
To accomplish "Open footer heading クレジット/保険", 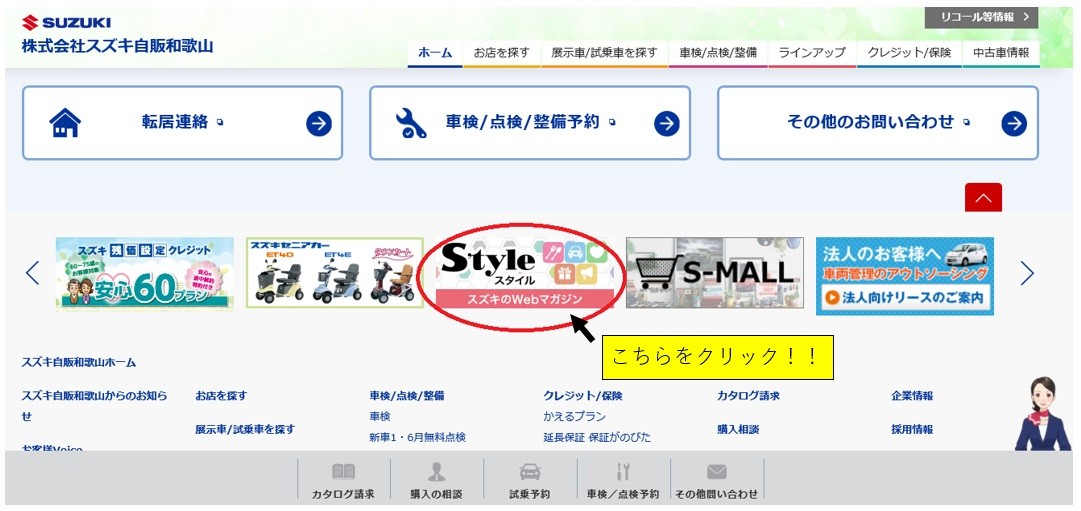I will click(583, 396).
